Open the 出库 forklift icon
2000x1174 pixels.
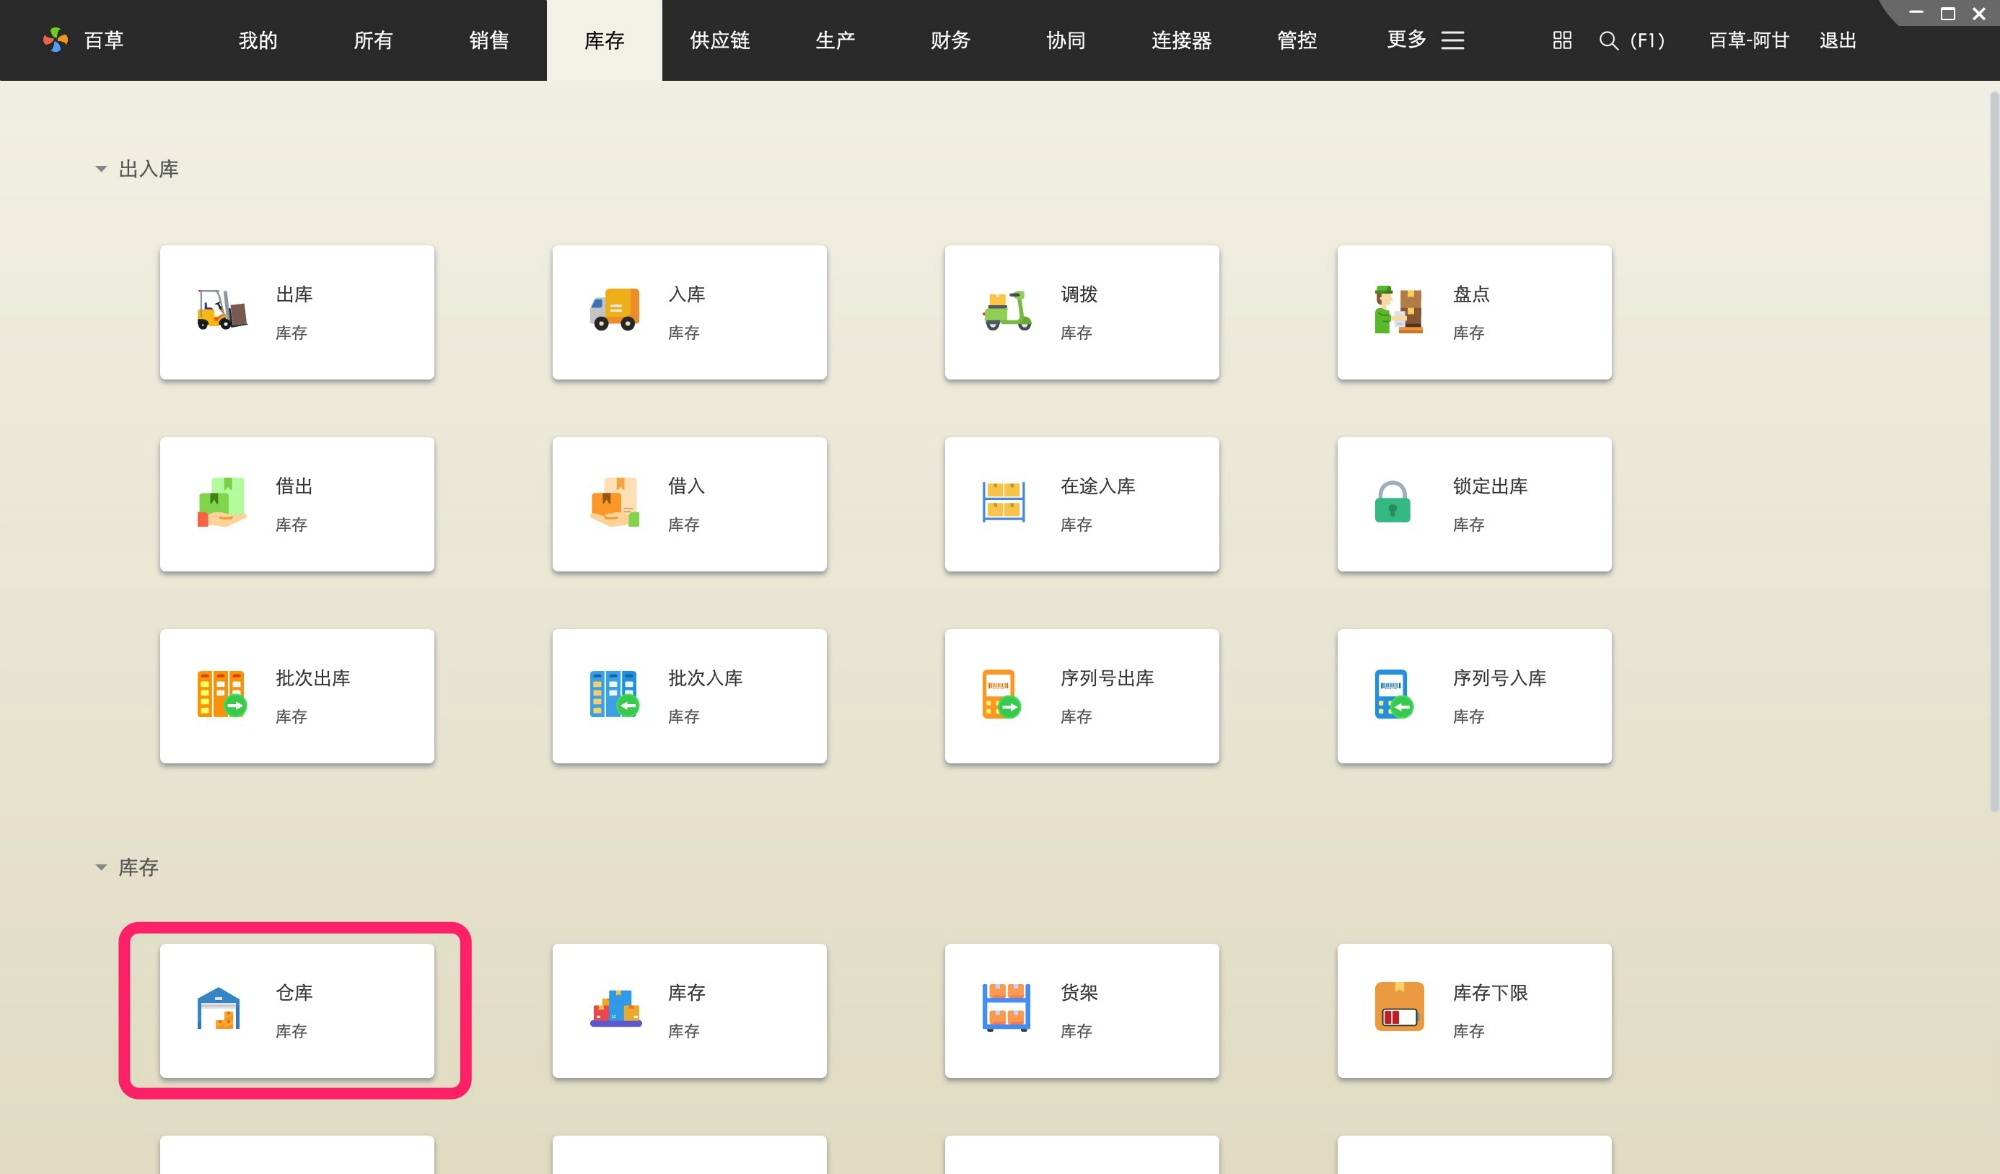coord(222,311)
